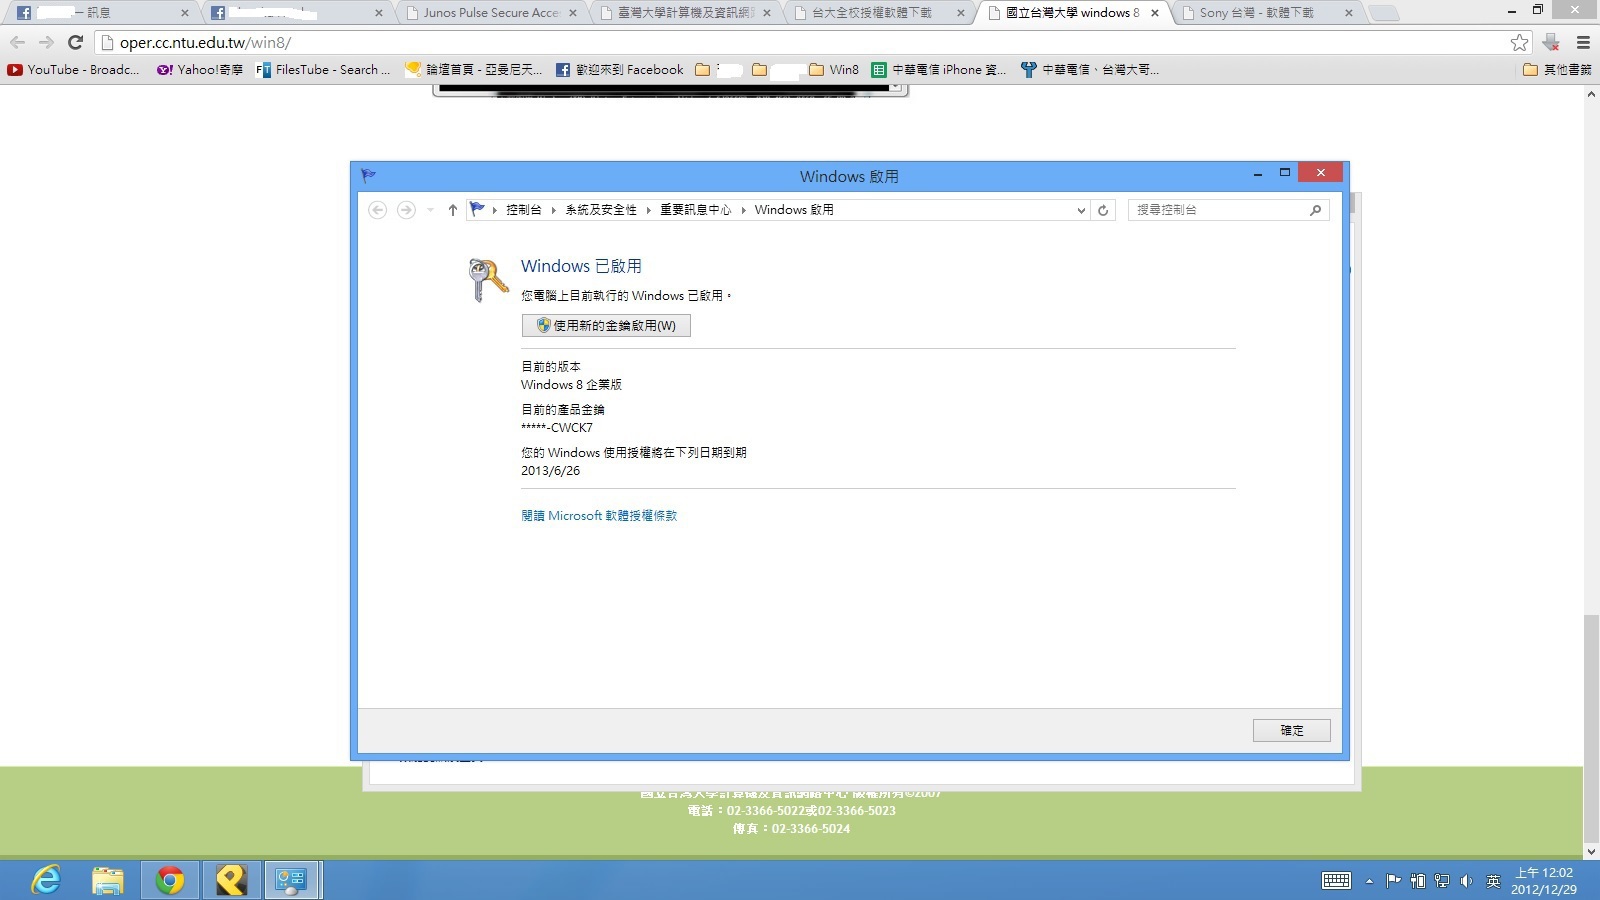Close the 台大全校授權軟體下載 tab
Viewport: 1600px width, 900px height.
(961, 13)
